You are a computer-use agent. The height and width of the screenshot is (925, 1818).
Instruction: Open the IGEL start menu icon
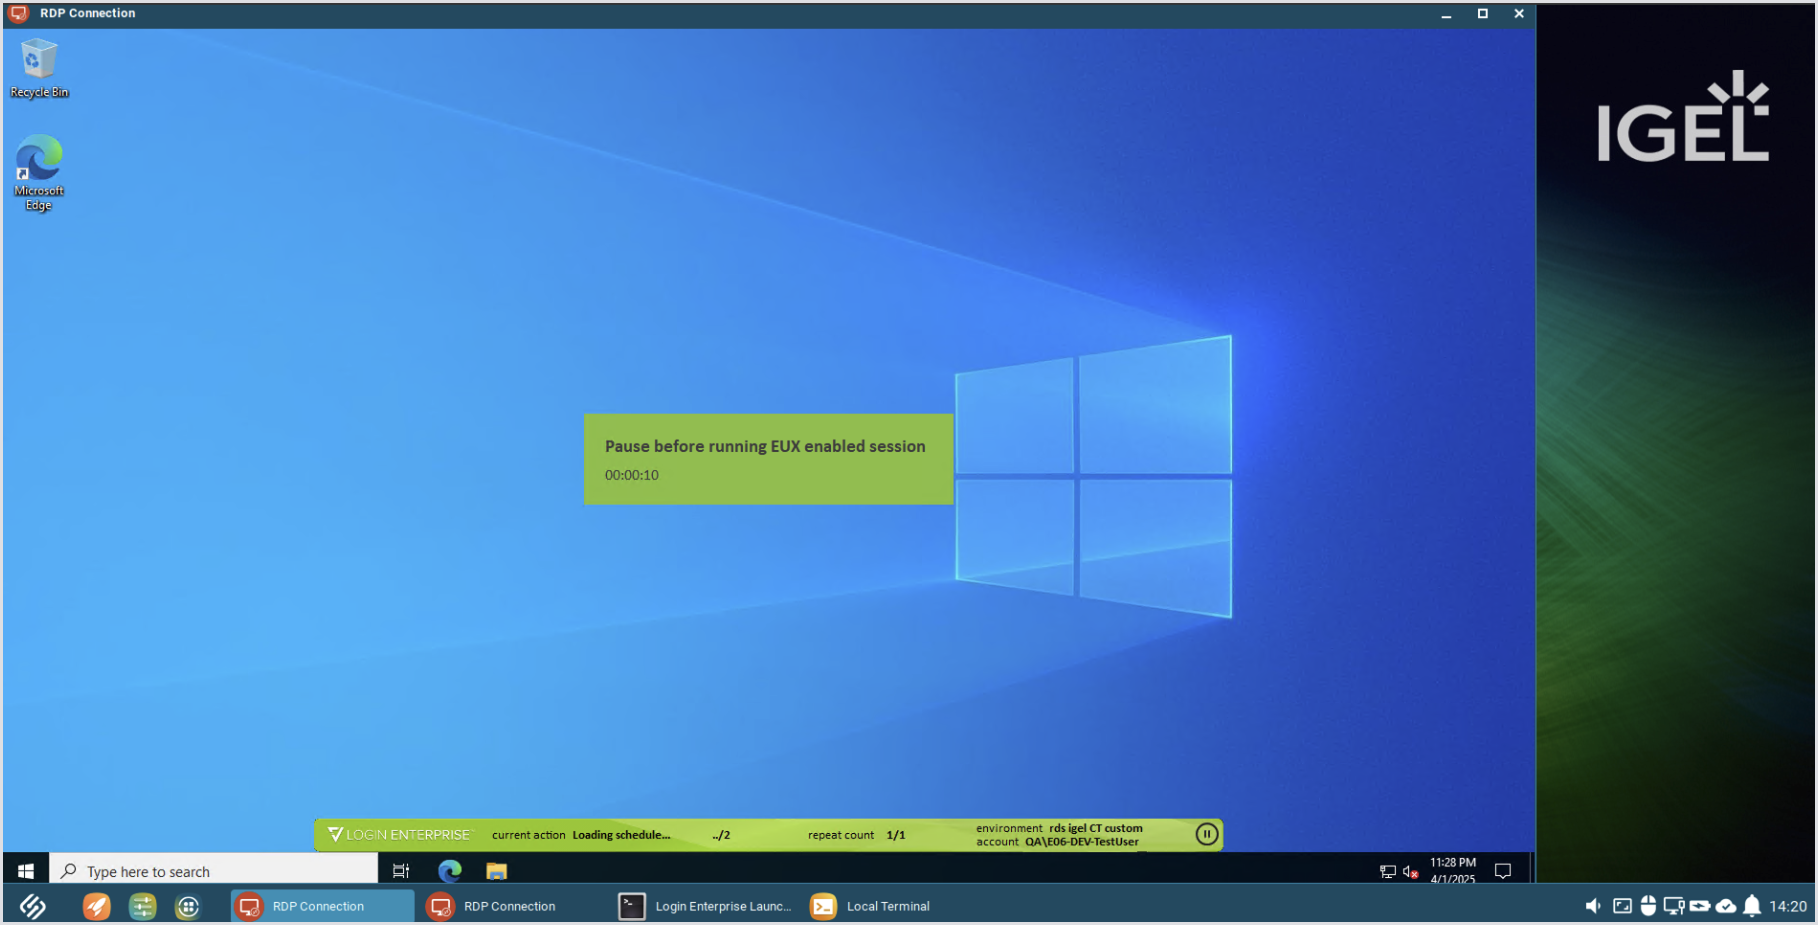click(32, 906)
